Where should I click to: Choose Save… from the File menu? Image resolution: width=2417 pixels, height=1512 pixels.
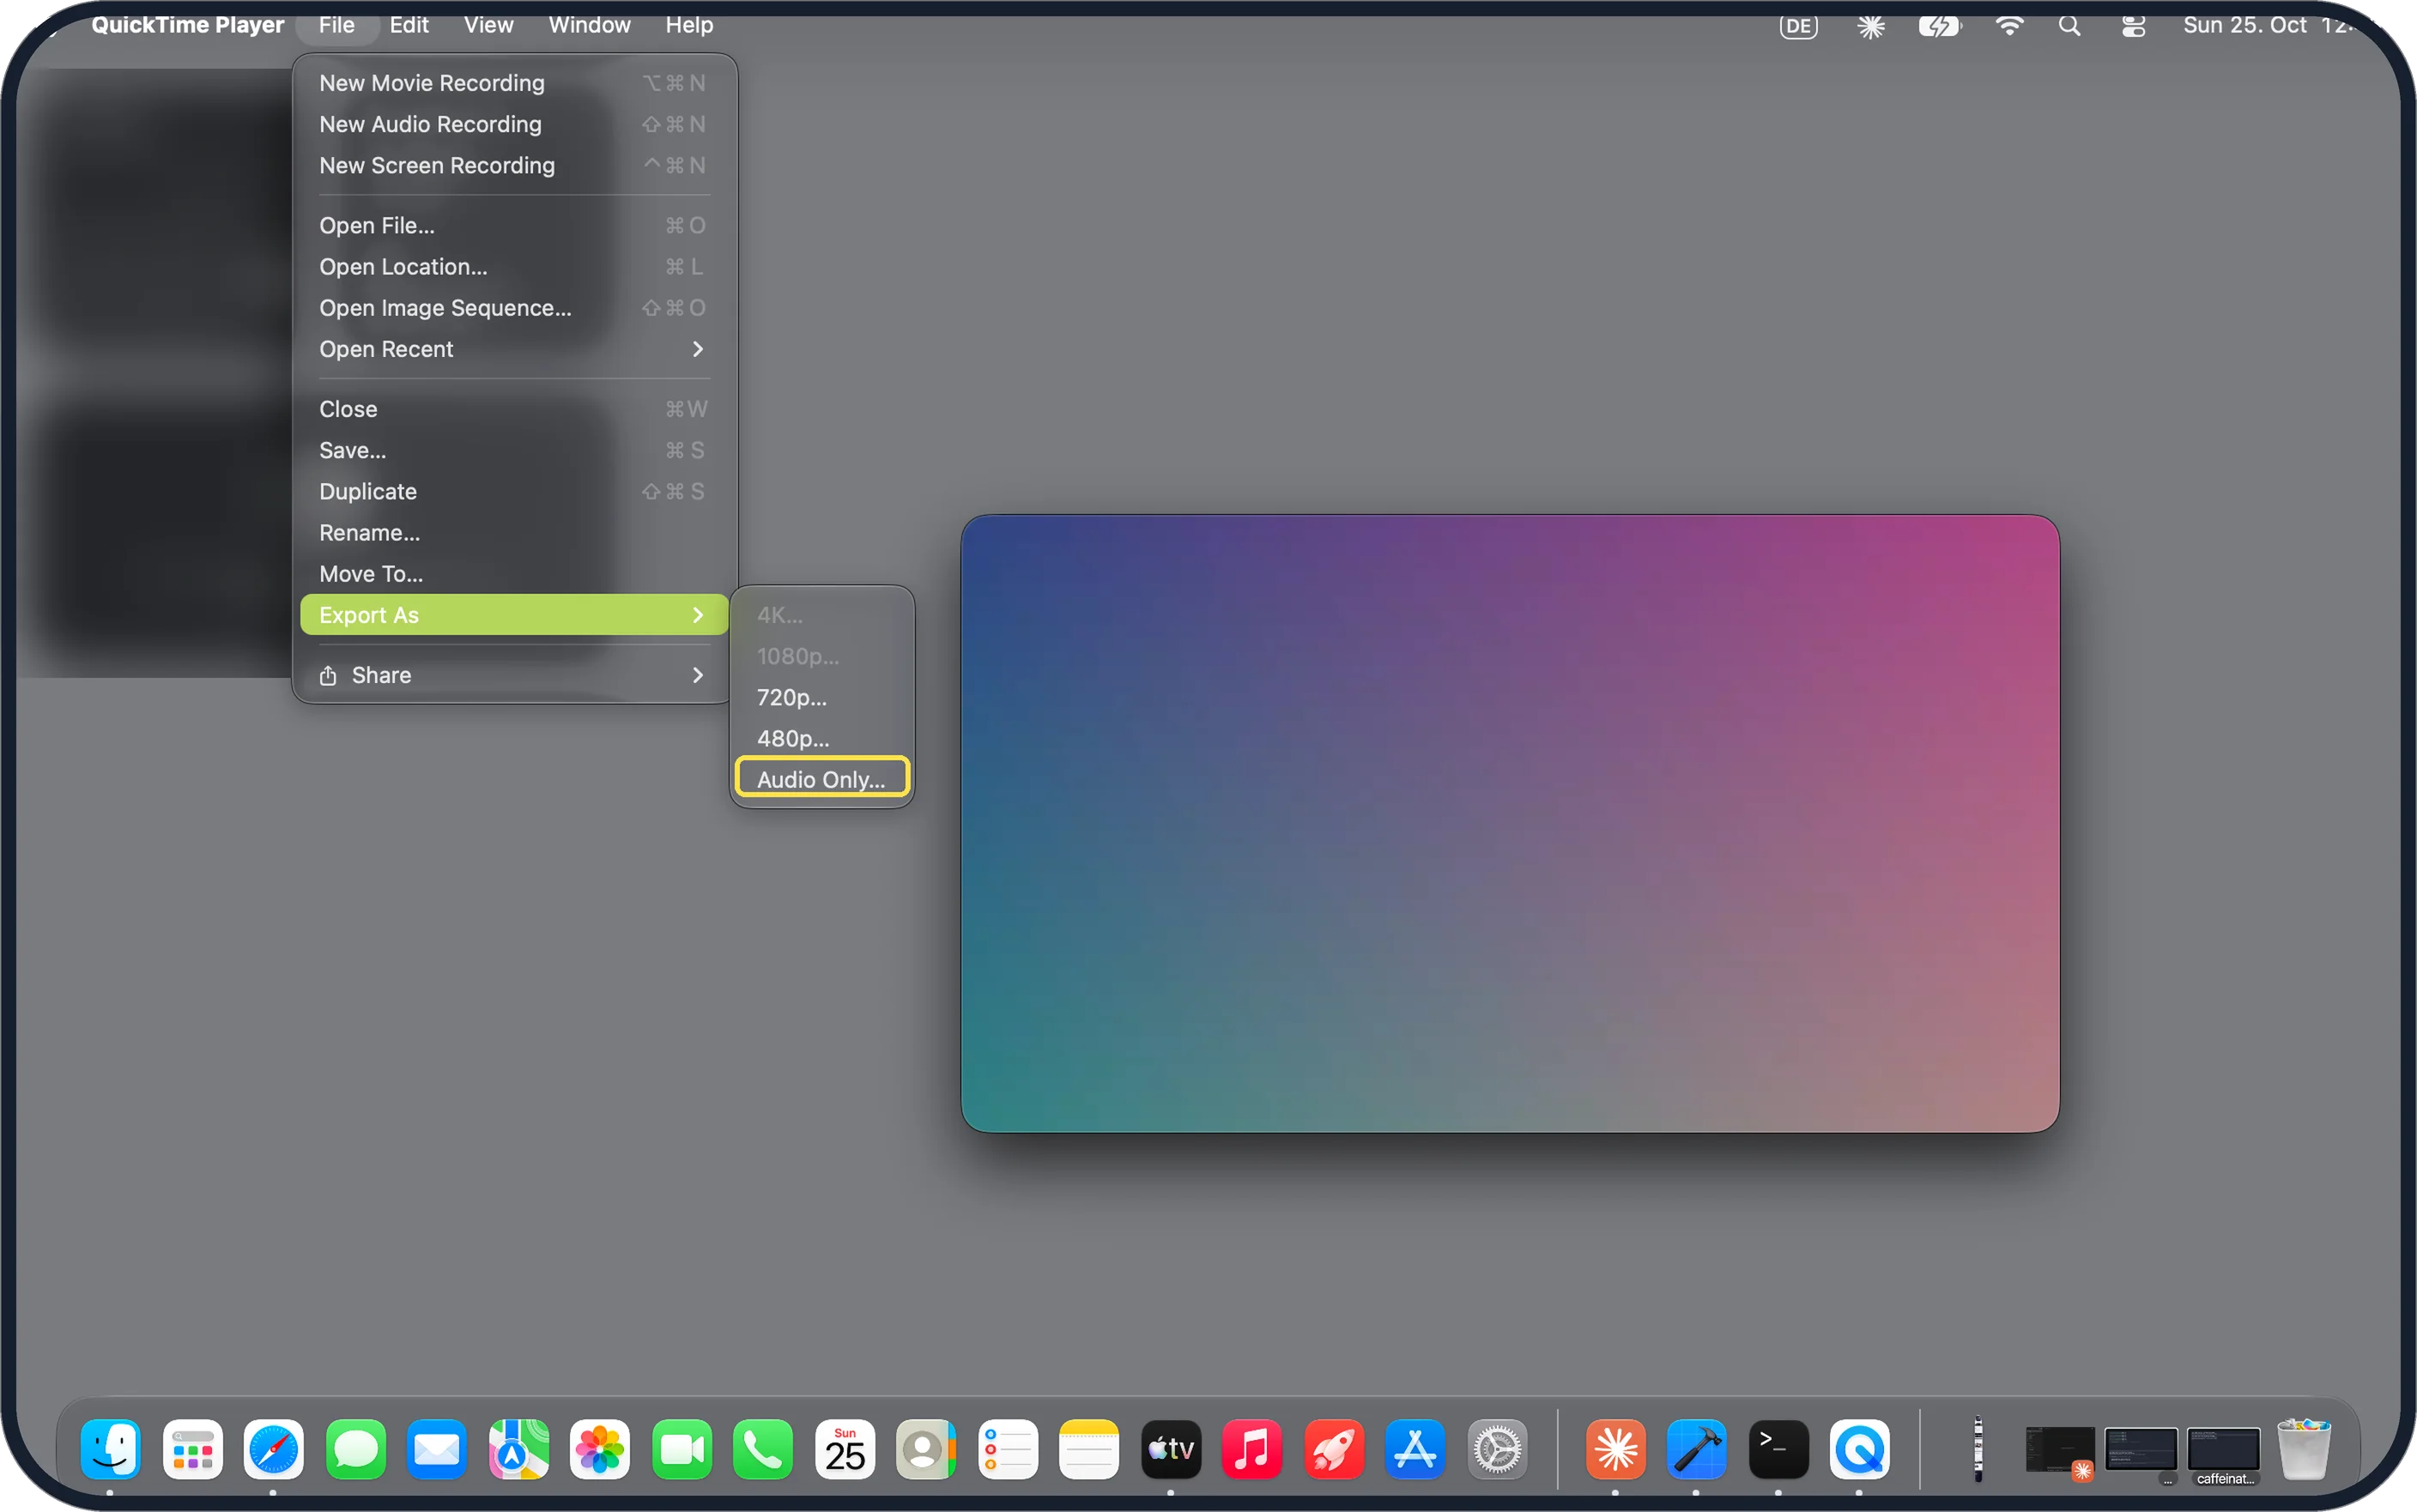coord(513,450)
